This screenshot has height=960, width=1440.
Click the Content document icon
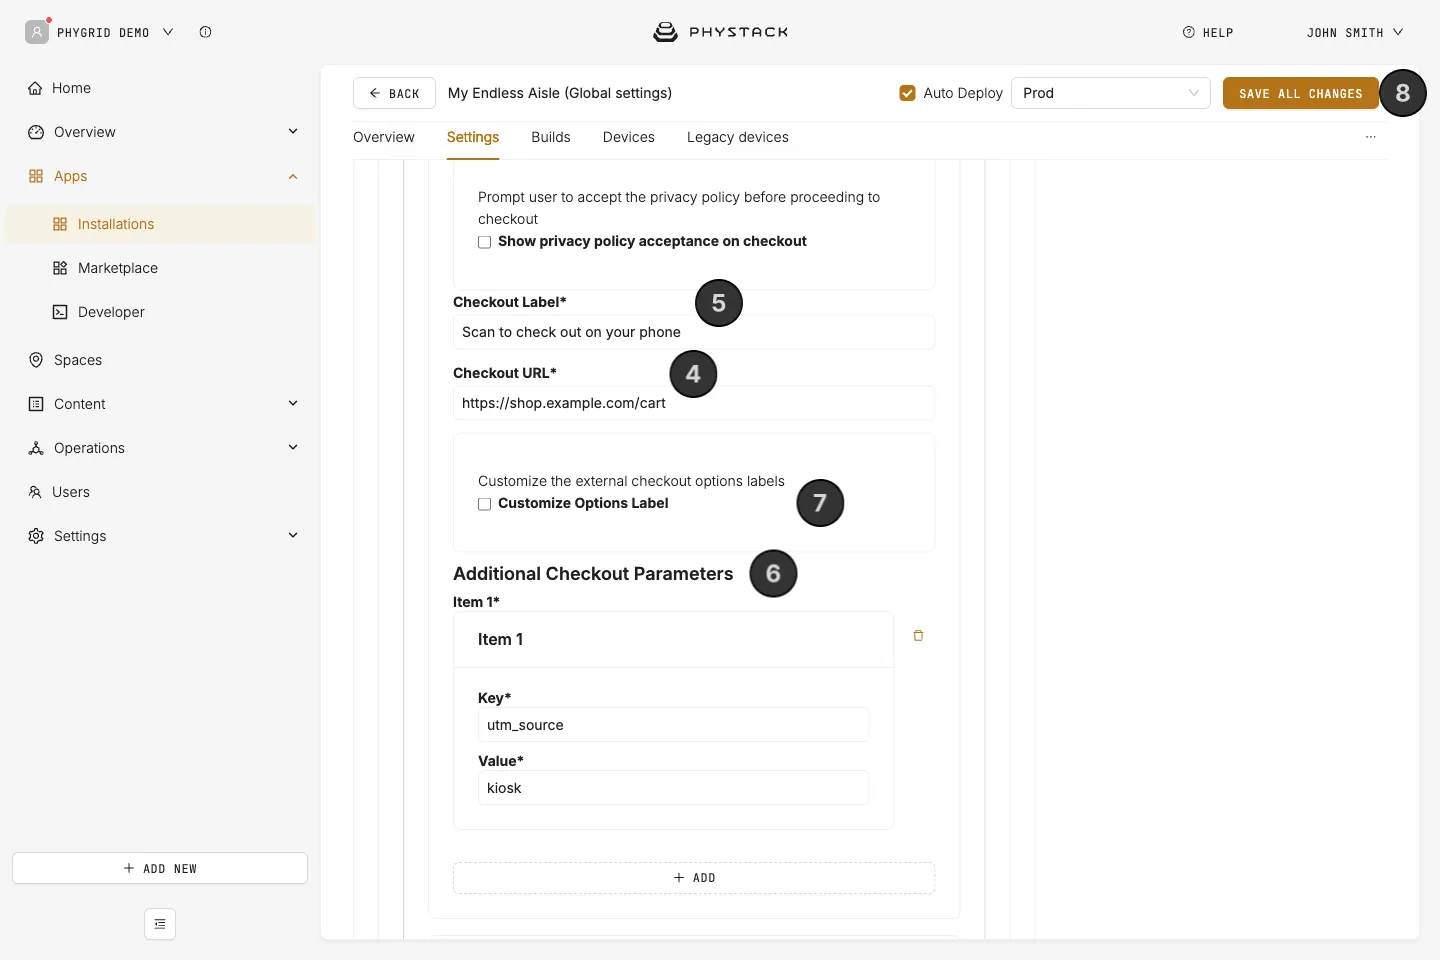(x=36, y=404)
